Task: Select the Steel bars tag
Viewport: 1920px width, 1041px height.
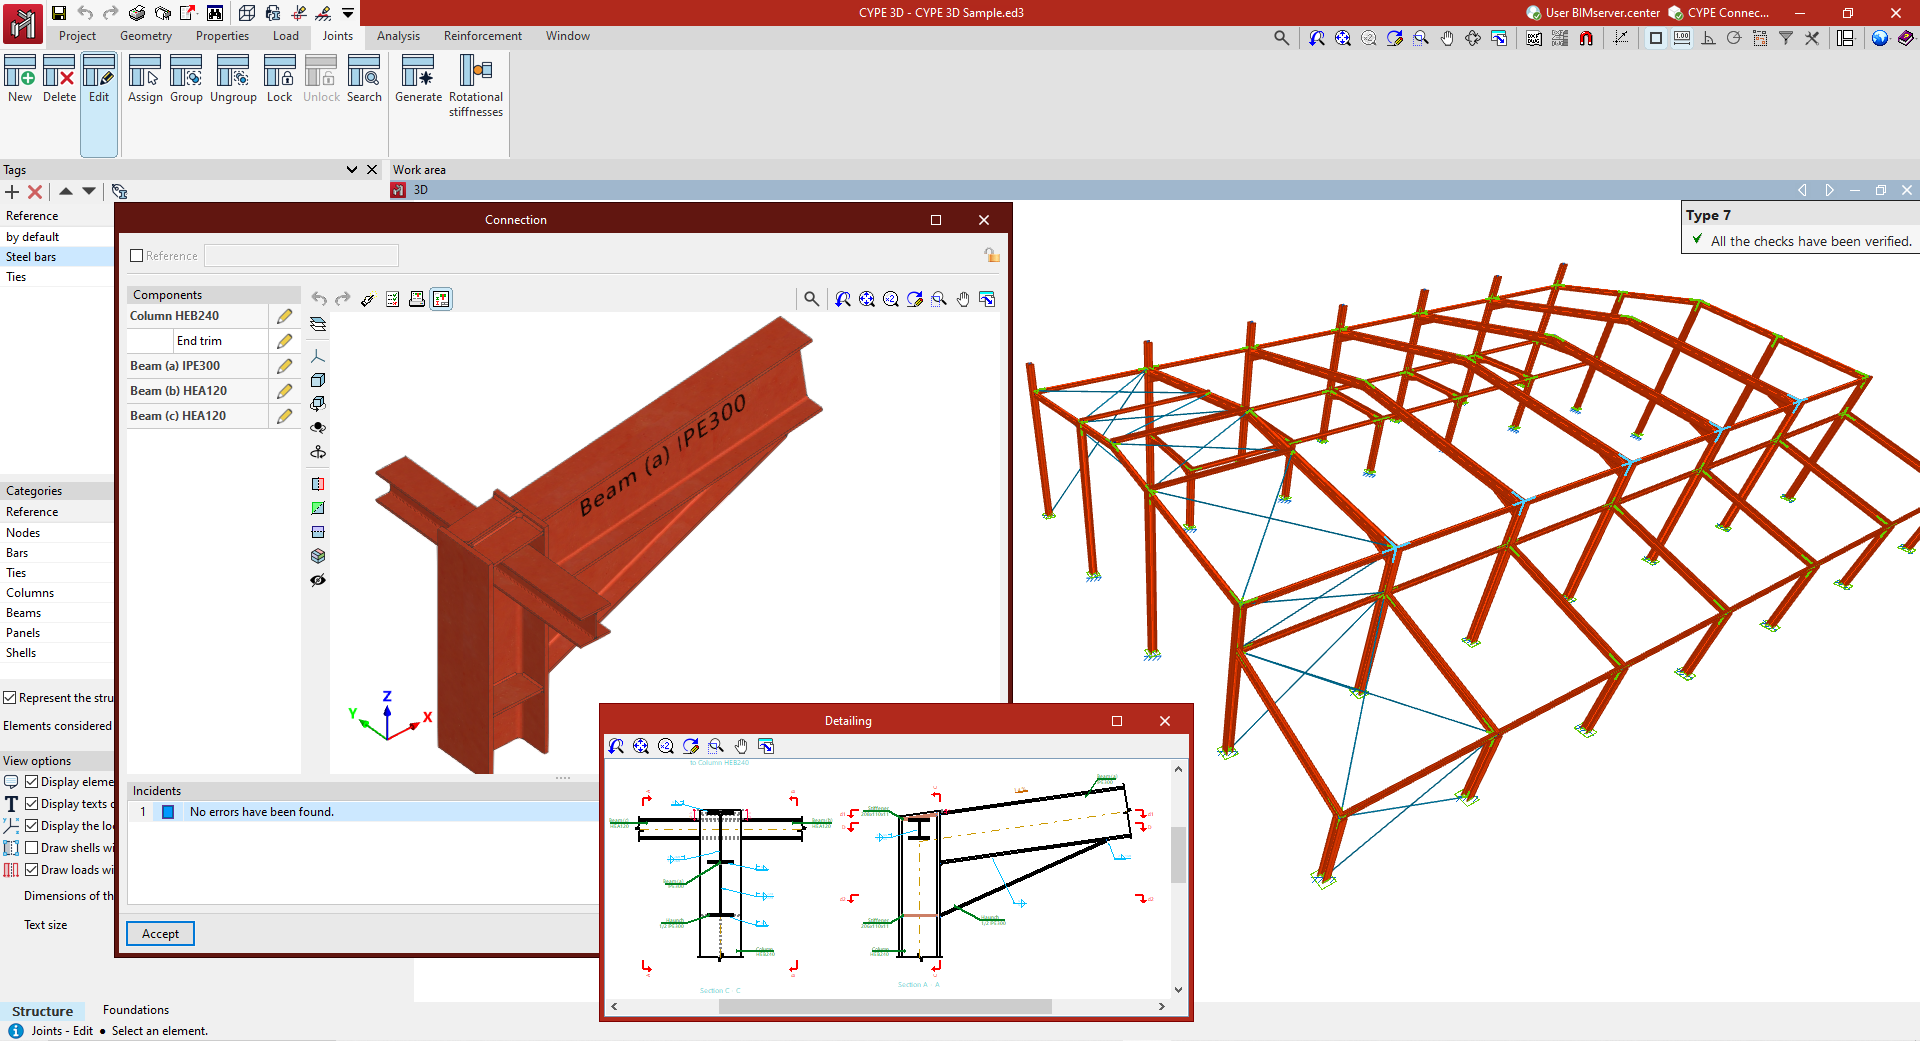Action: pos(32,257)
